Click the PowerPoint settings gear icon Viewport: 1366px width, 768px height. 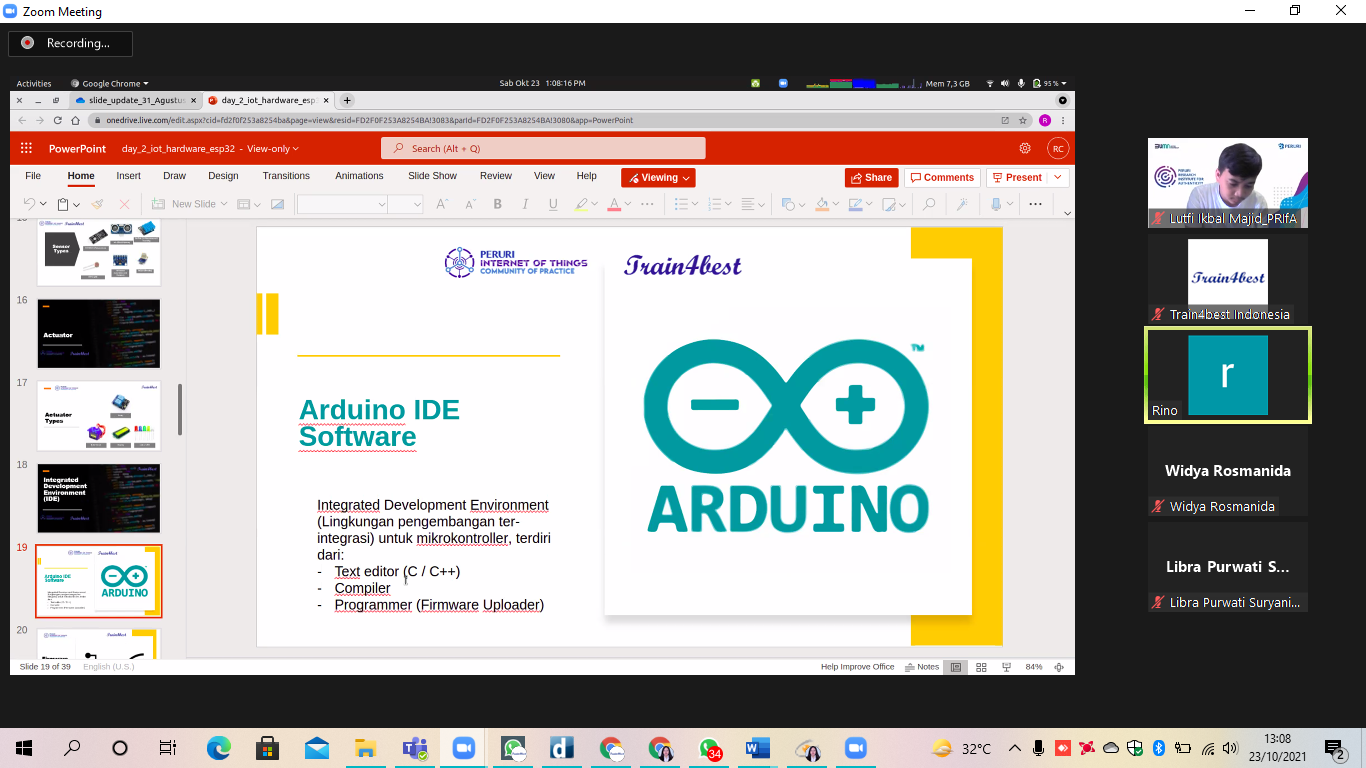click(1025, 148)
